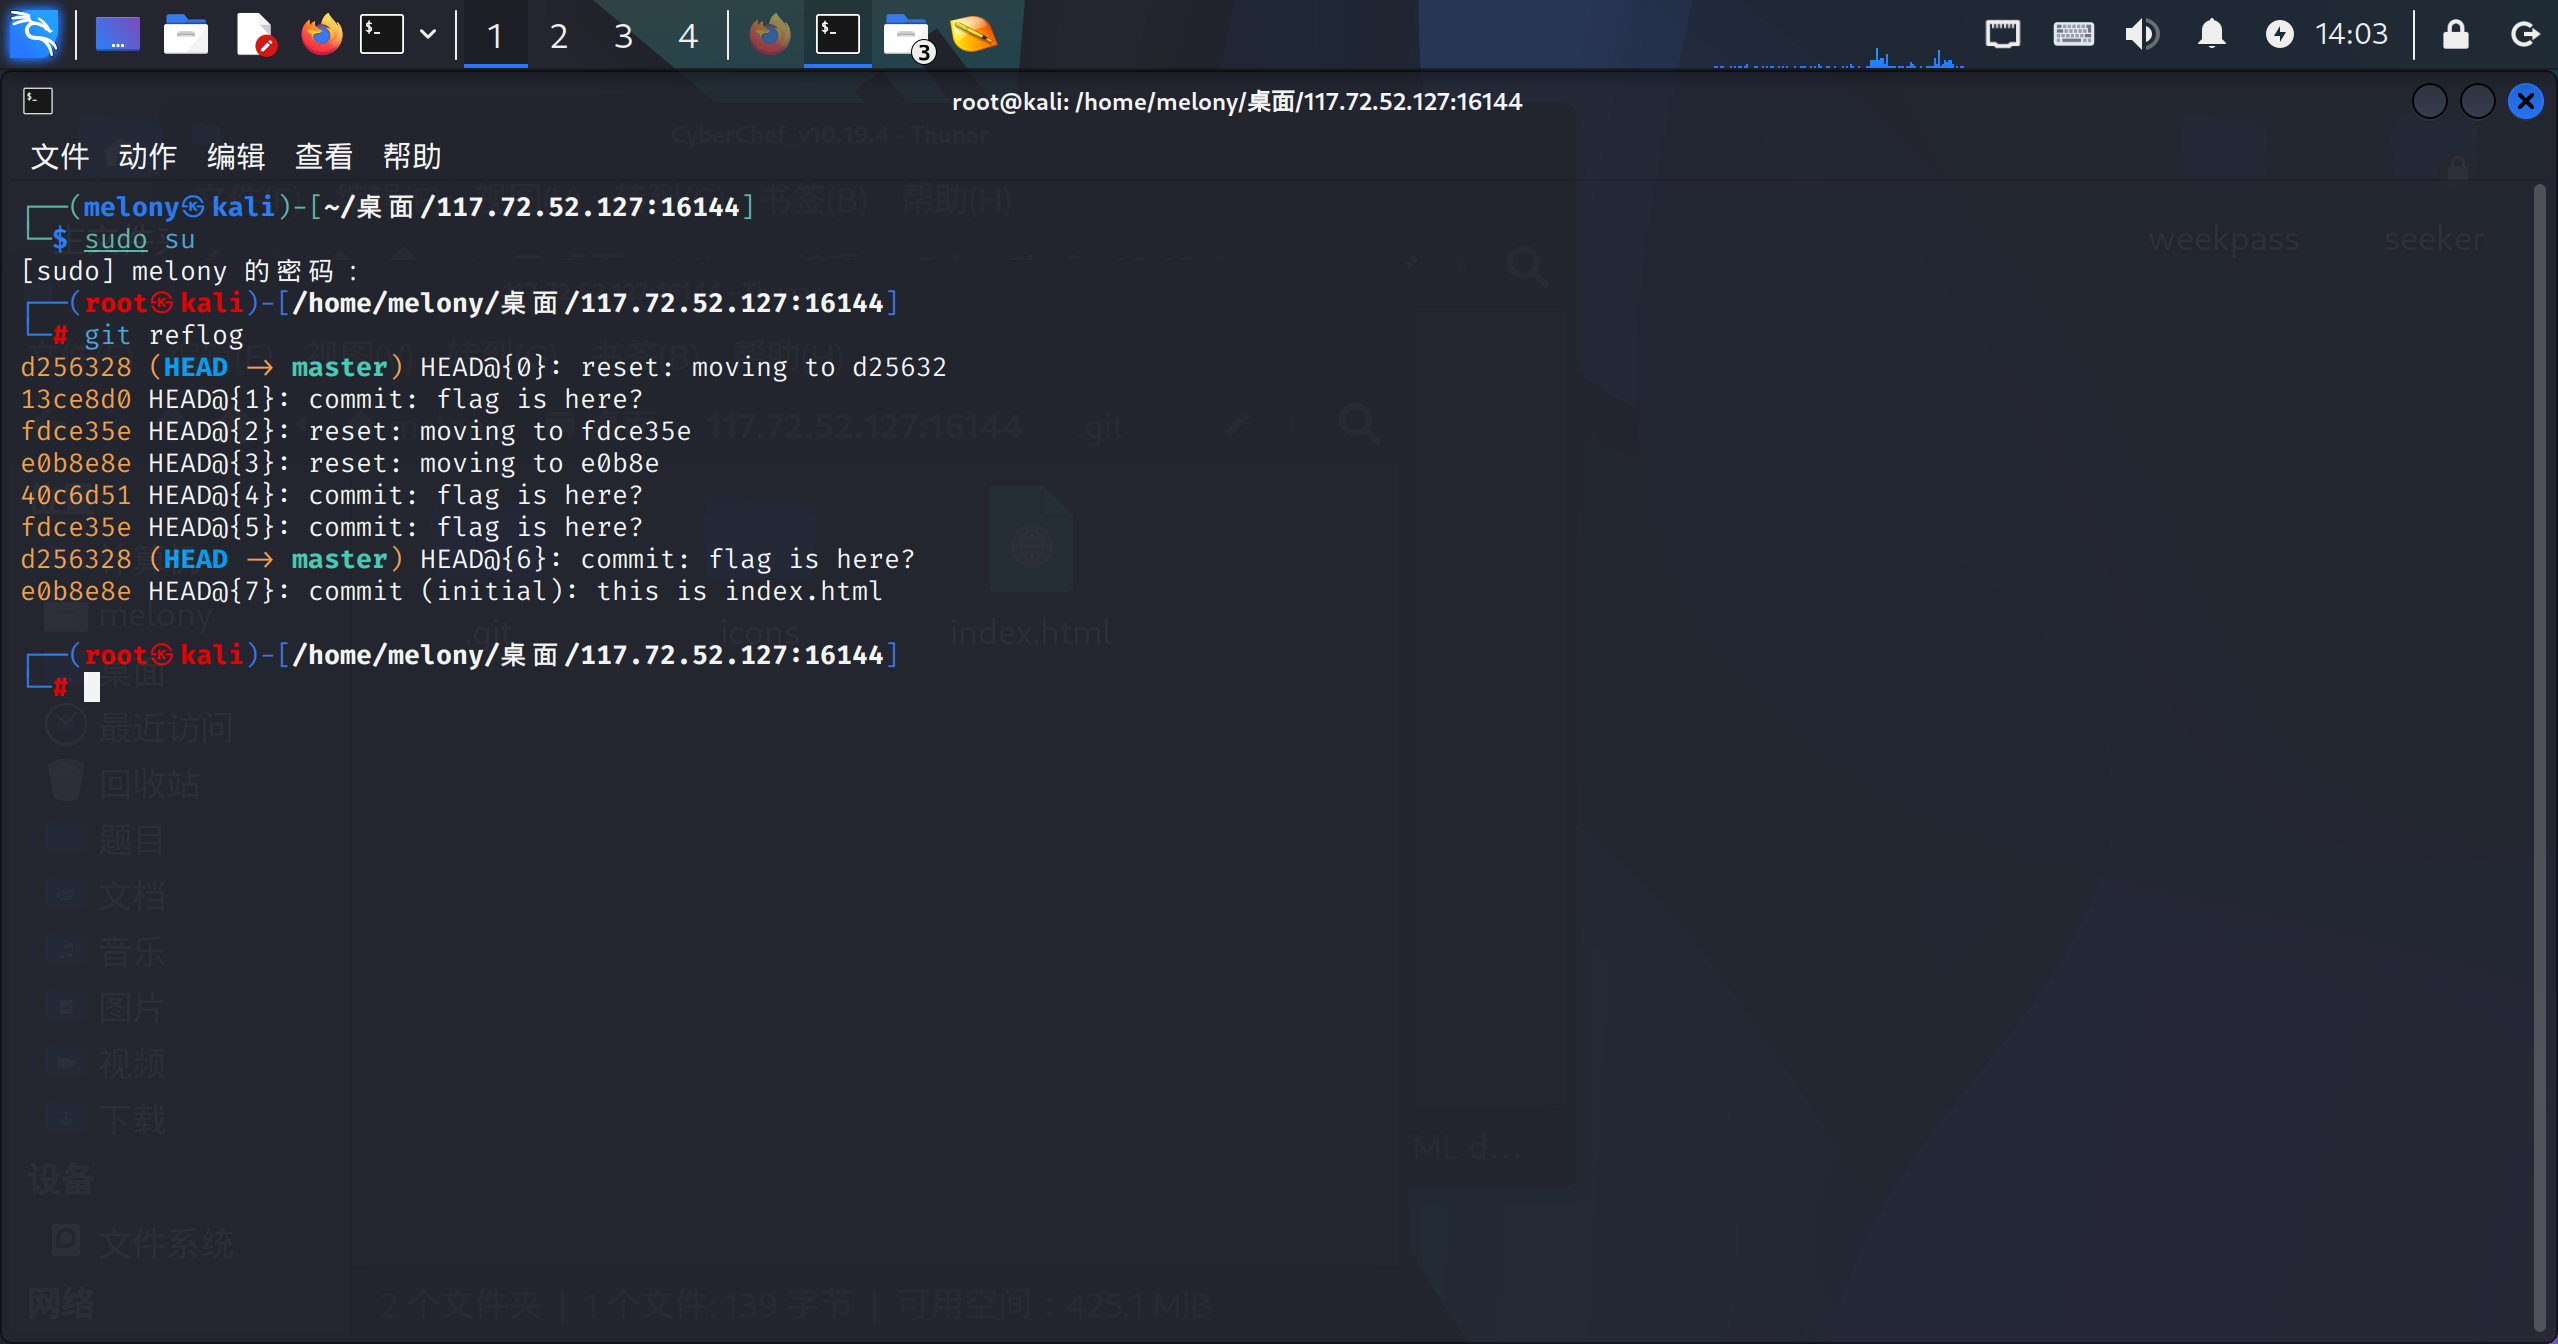Open the 编辑 menu in terminal

click(236, 156)
